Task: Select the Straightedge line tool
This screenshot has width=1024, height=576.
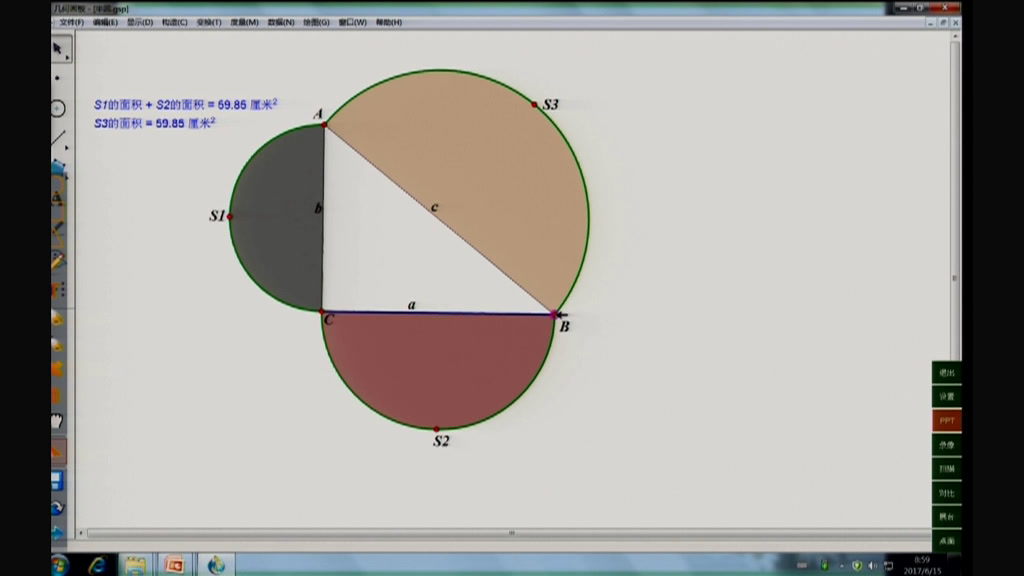Action: (58, 139)
